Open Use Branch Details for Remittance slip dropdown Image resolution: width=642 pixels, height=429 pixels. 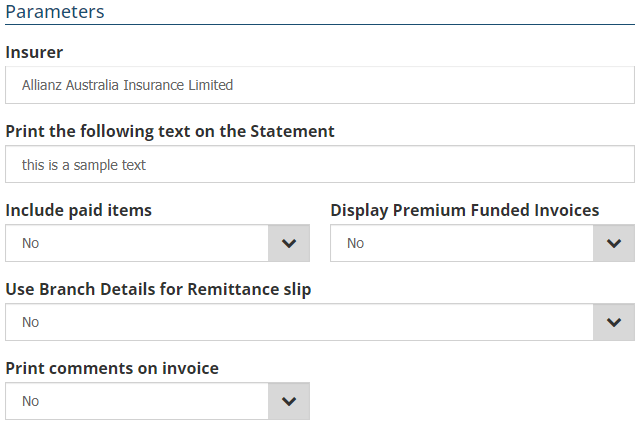(300, 322)
